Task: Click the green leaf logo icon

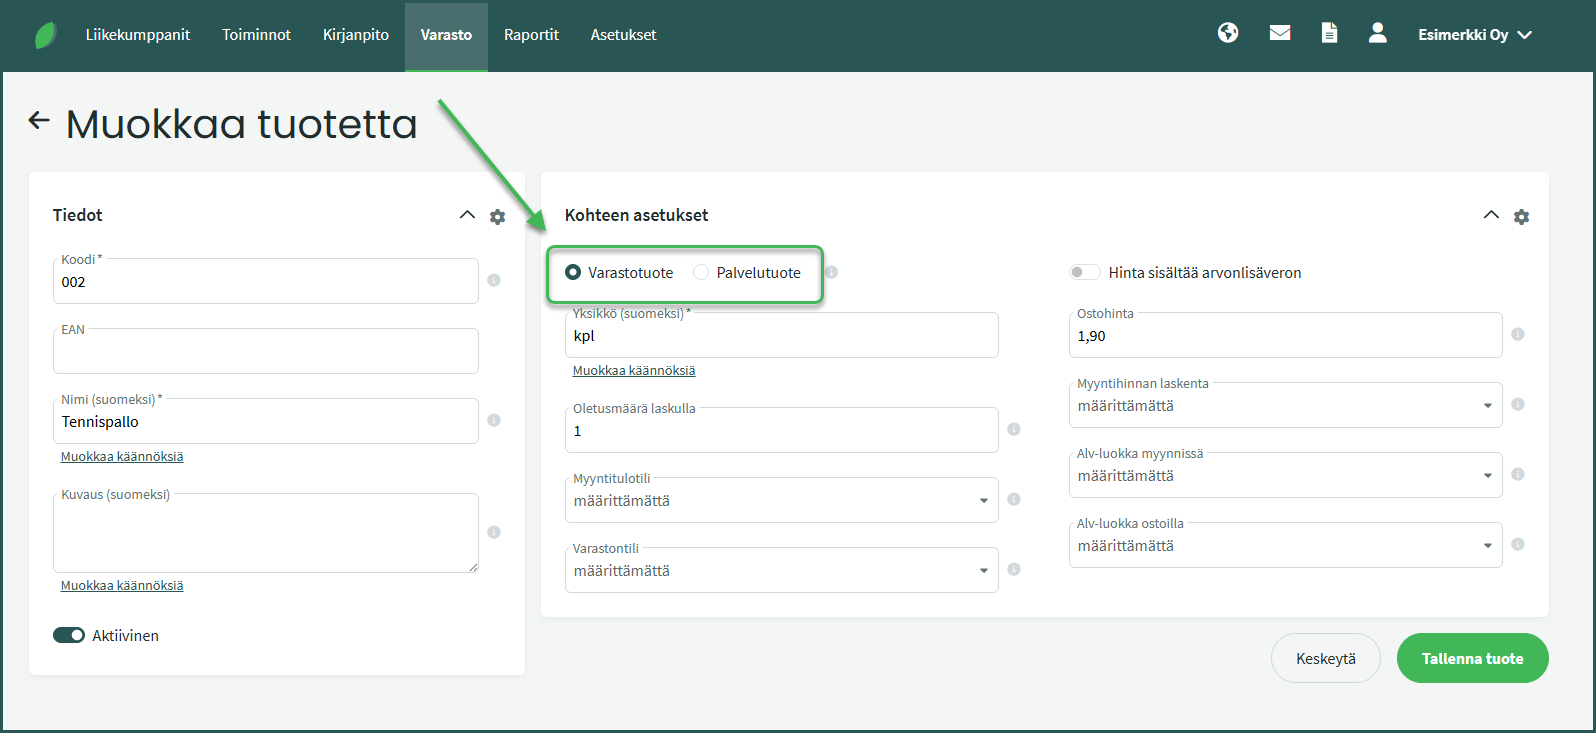Action: tap(46, 35)
